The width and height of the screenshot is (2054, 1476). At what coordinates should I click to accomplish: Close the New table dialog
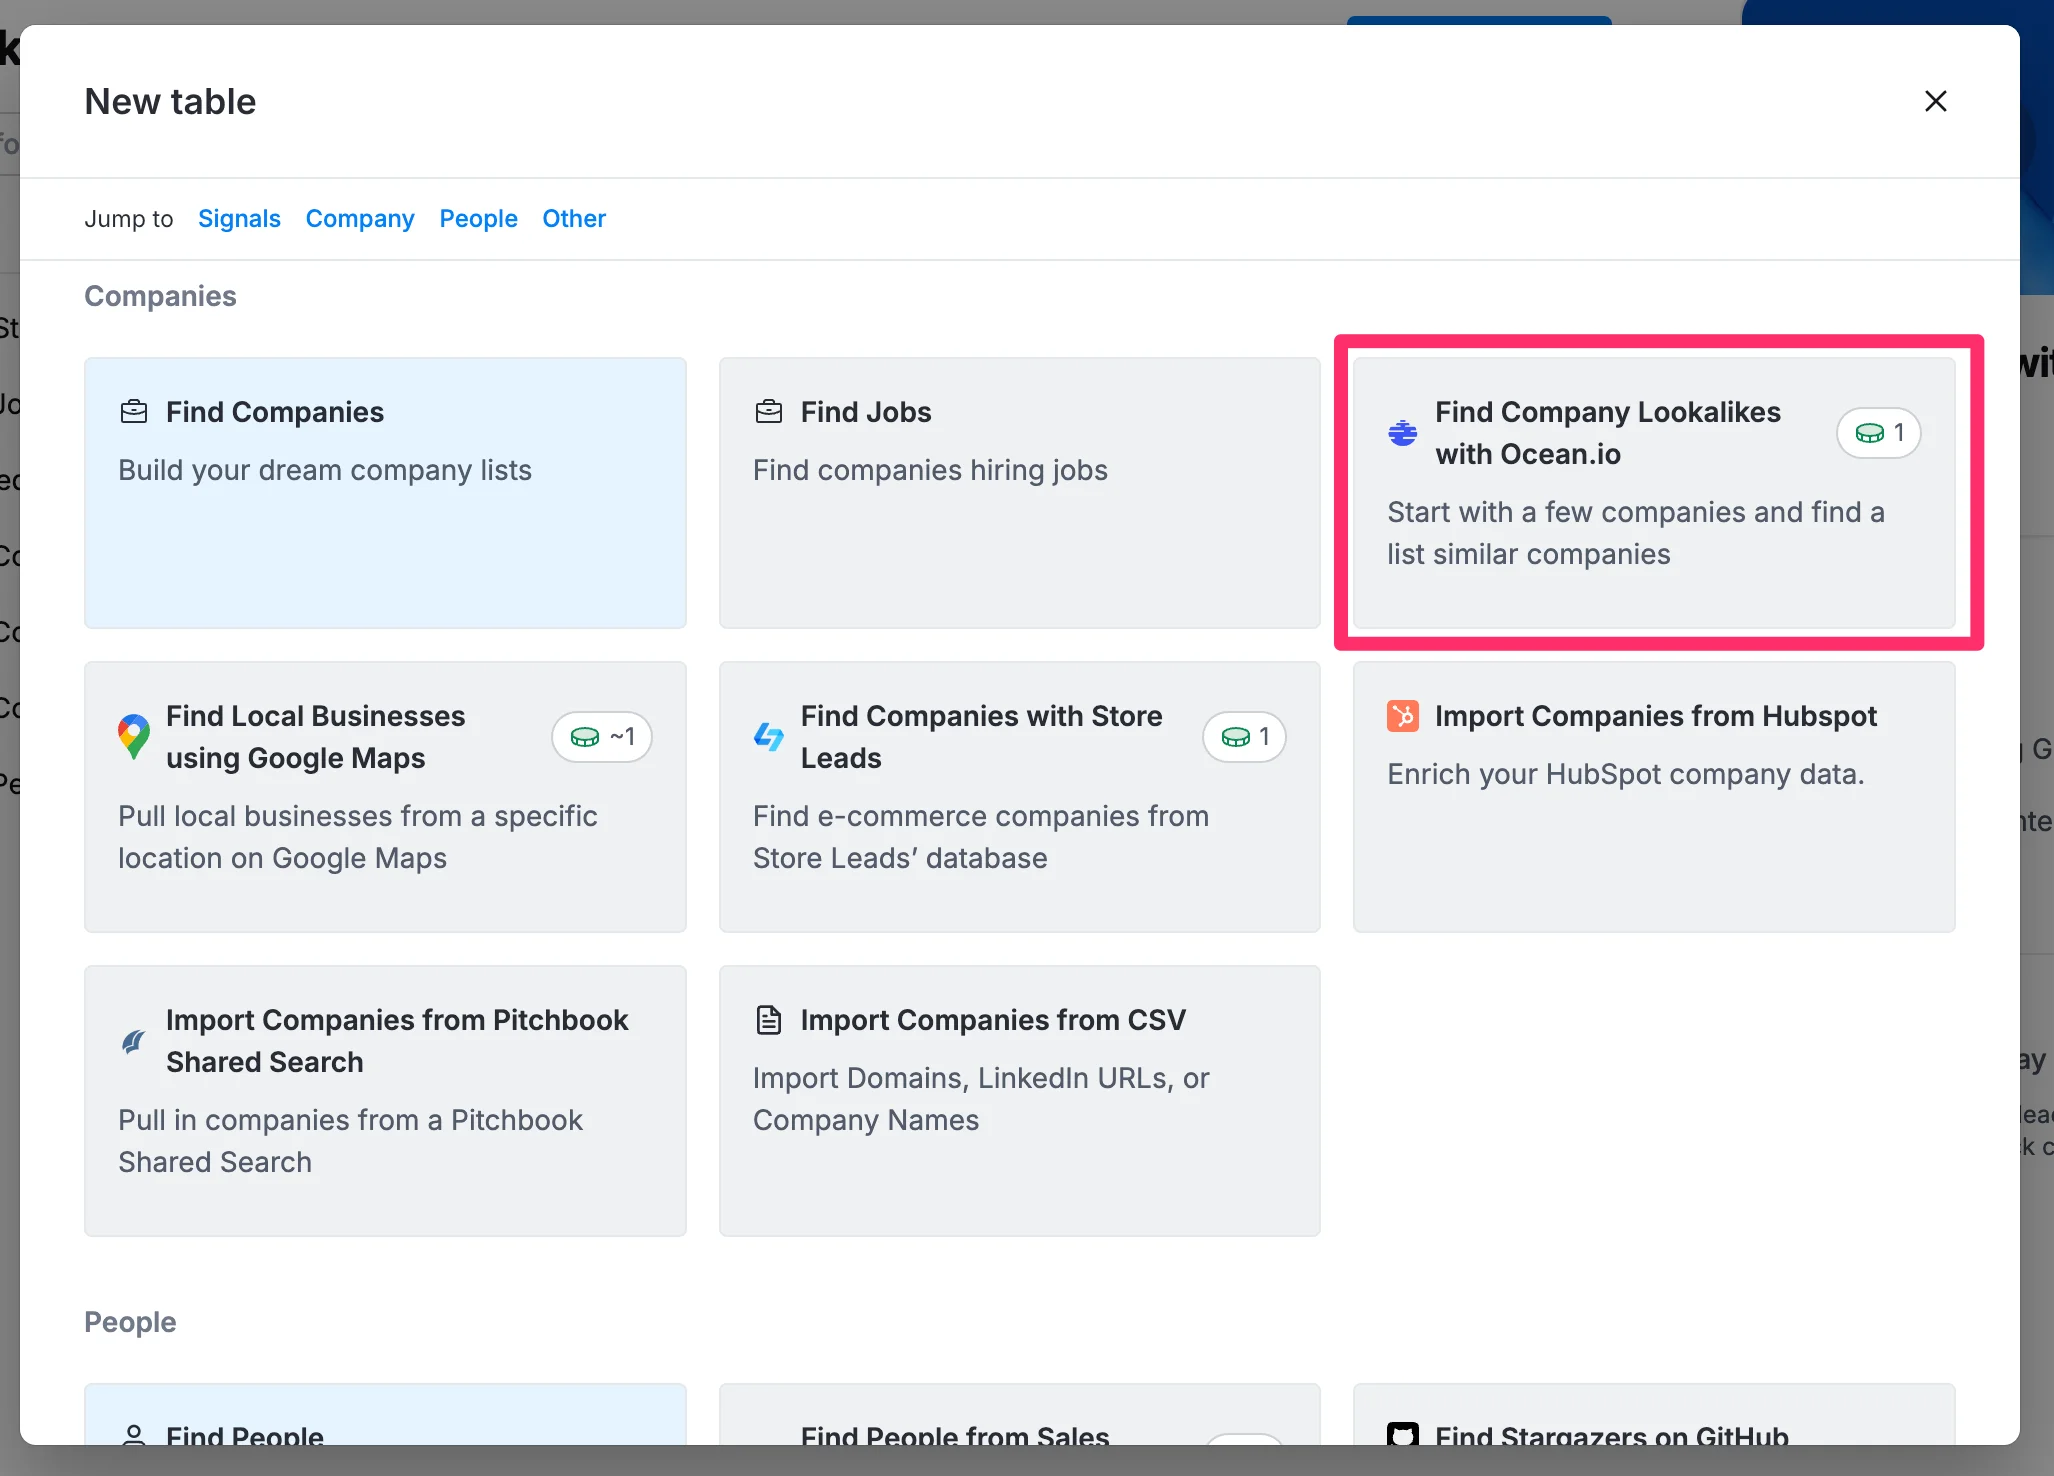coord(1935,101)
